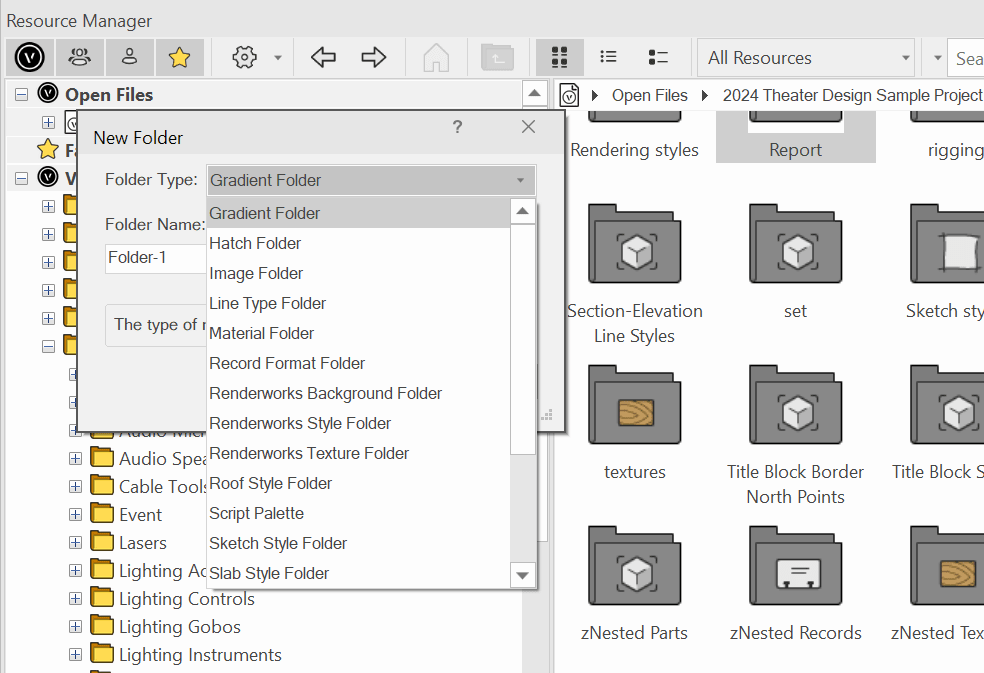Switch to details list view
984x673 pixels.
658,57
